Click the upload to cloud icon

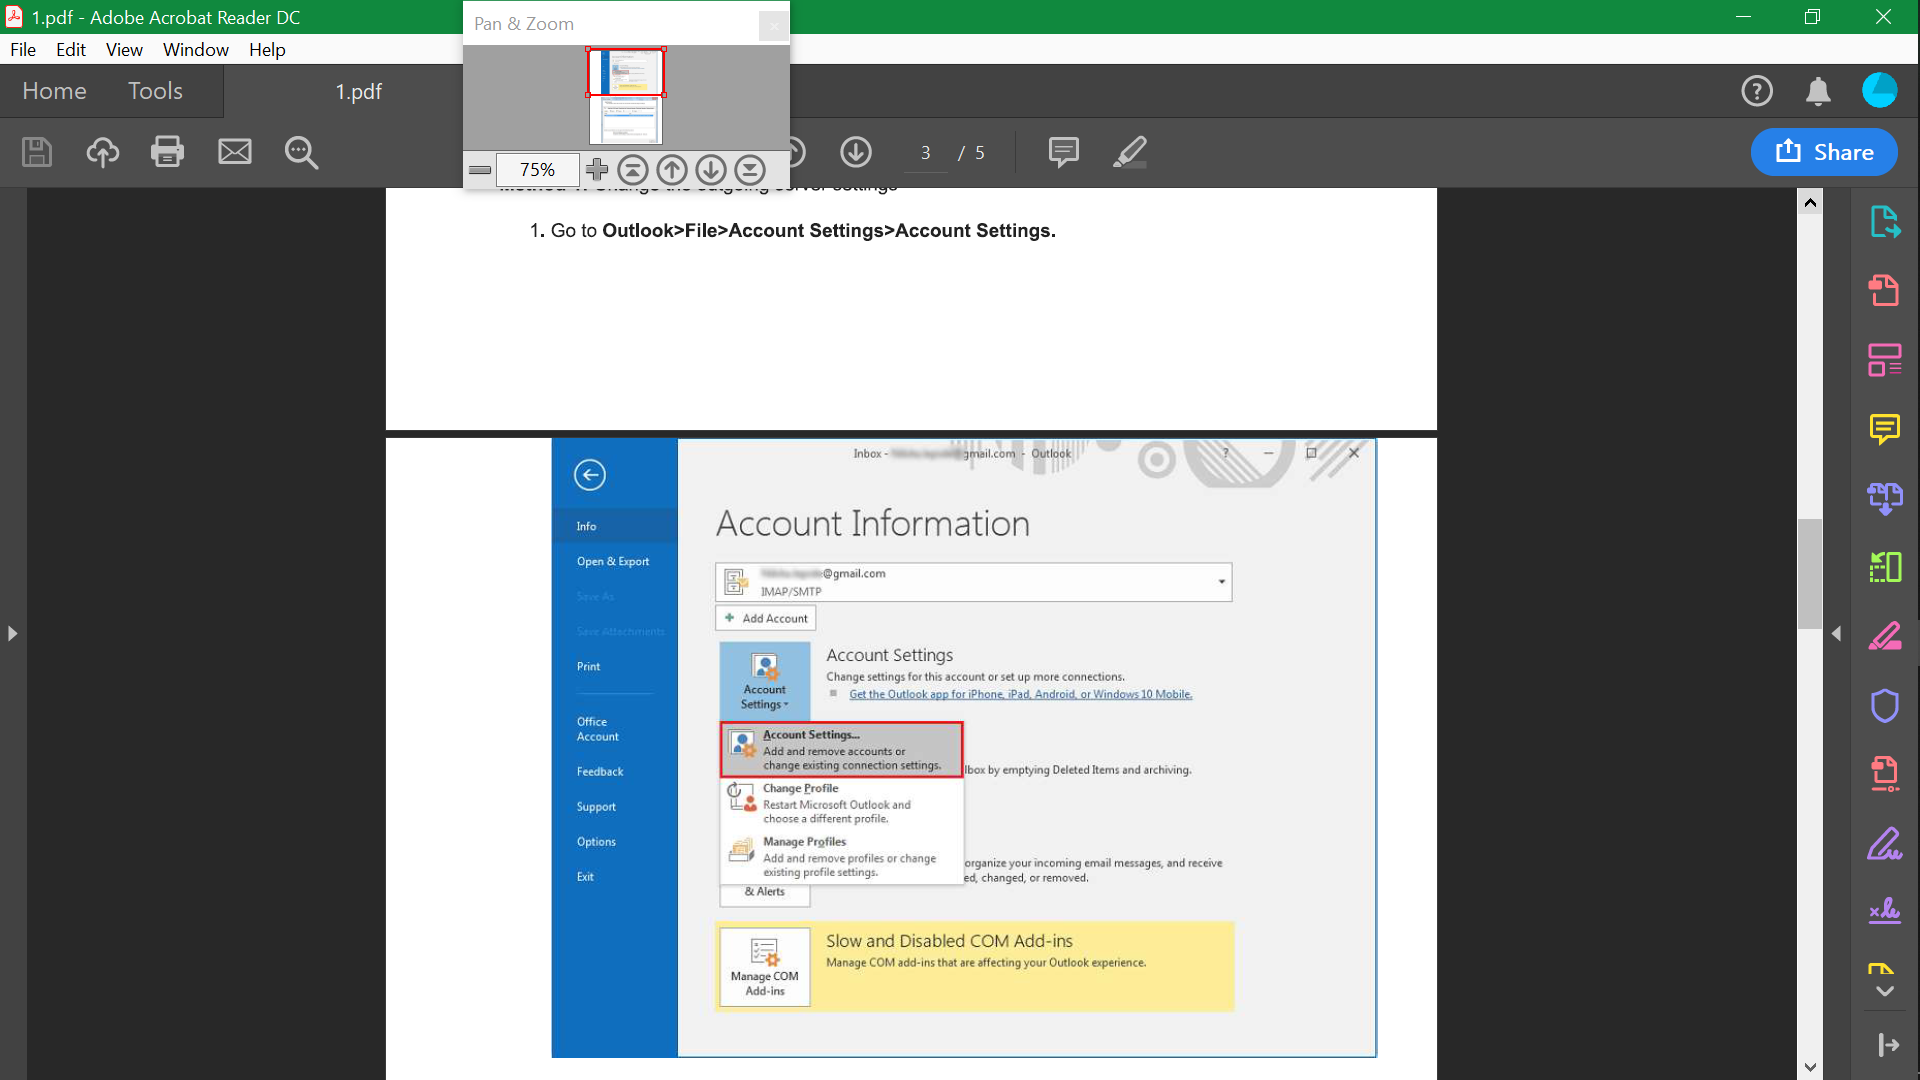click(x=102, y=152)
